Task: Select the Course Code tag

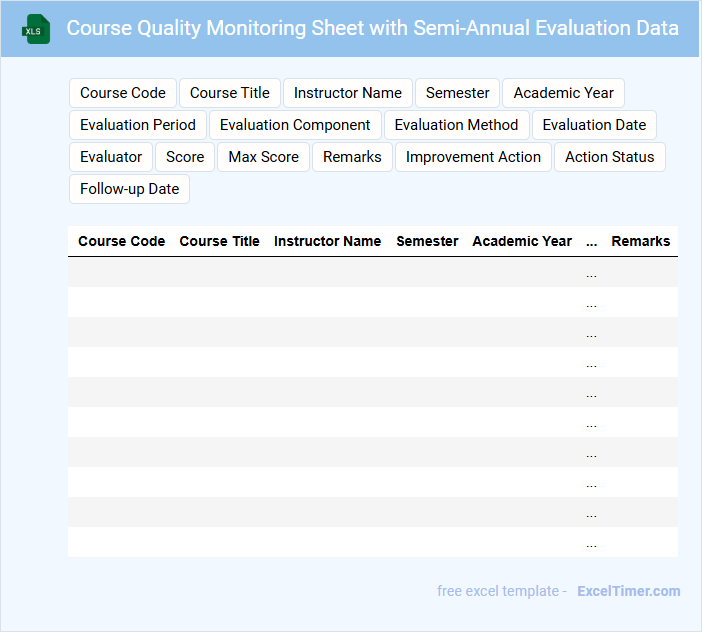Action: (123, 93)
